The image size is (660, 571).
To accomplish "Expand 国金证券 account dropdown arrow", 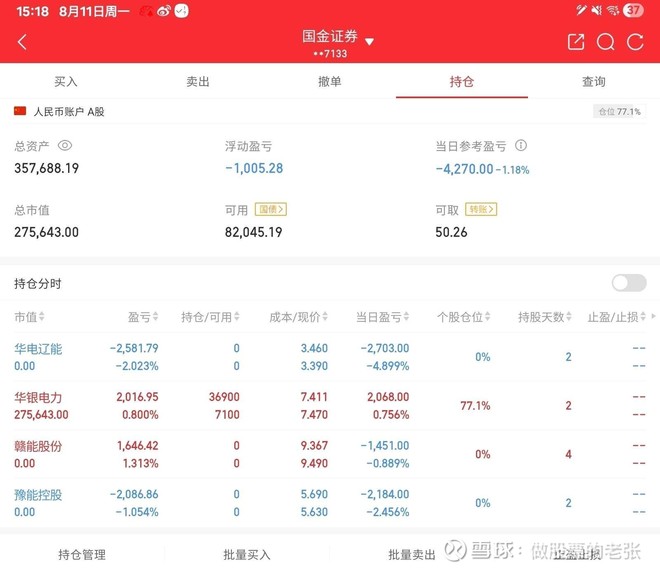I will pos(369,42).
